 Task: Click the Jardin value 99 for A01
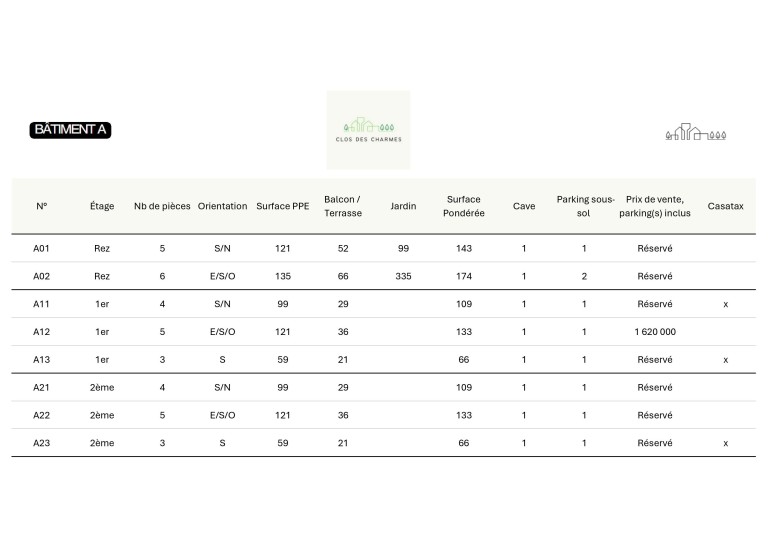(x=403, y=248)
